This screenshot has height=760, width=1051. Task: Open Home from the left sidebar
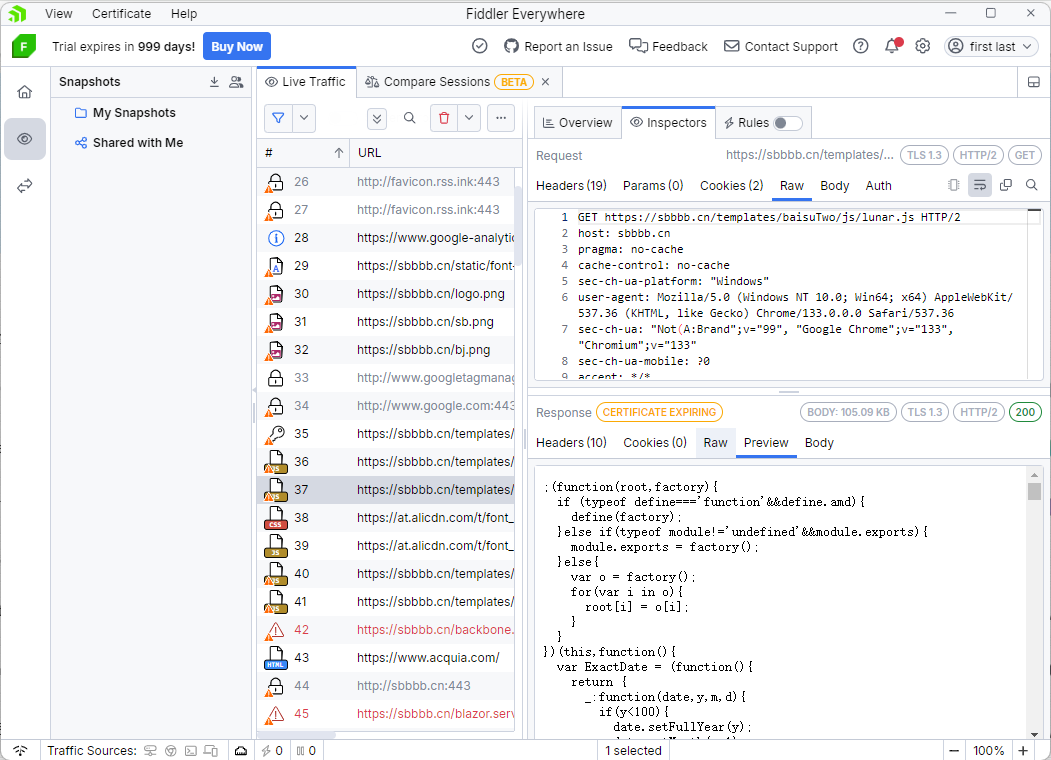[x=25, y=90]
